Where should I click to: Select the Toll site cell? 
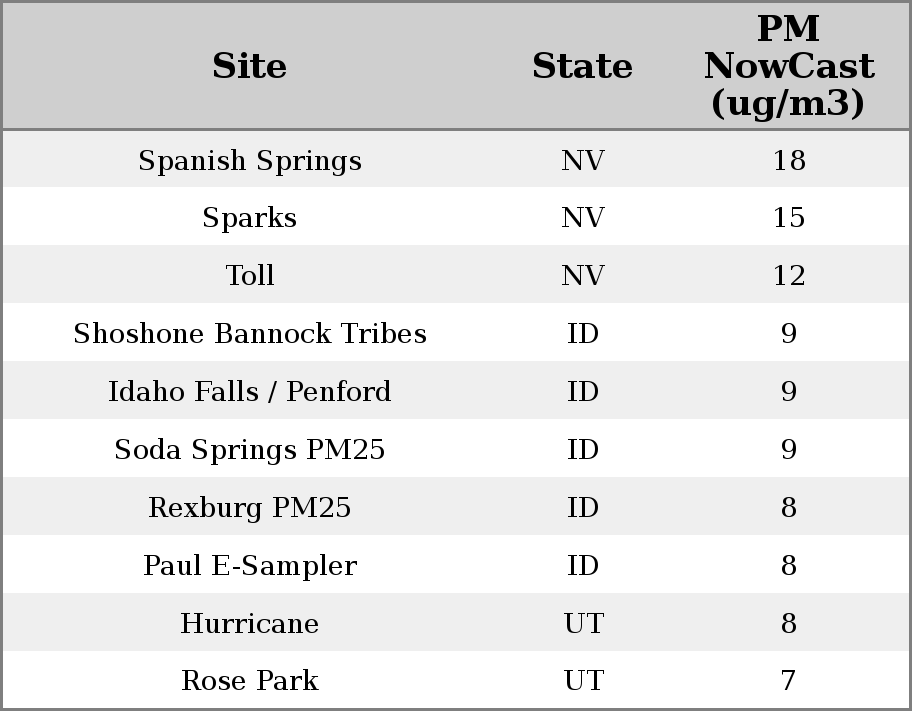pyautogui.click(x=249, y=276)
